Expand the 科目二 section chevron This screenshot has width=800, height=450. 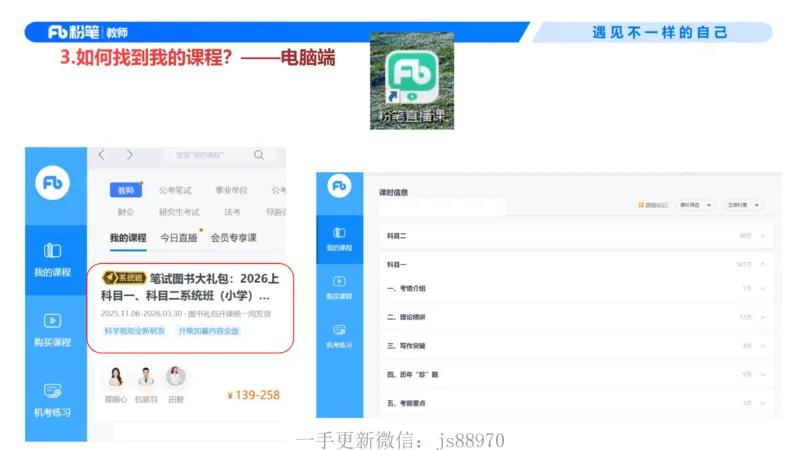(763, 236)
